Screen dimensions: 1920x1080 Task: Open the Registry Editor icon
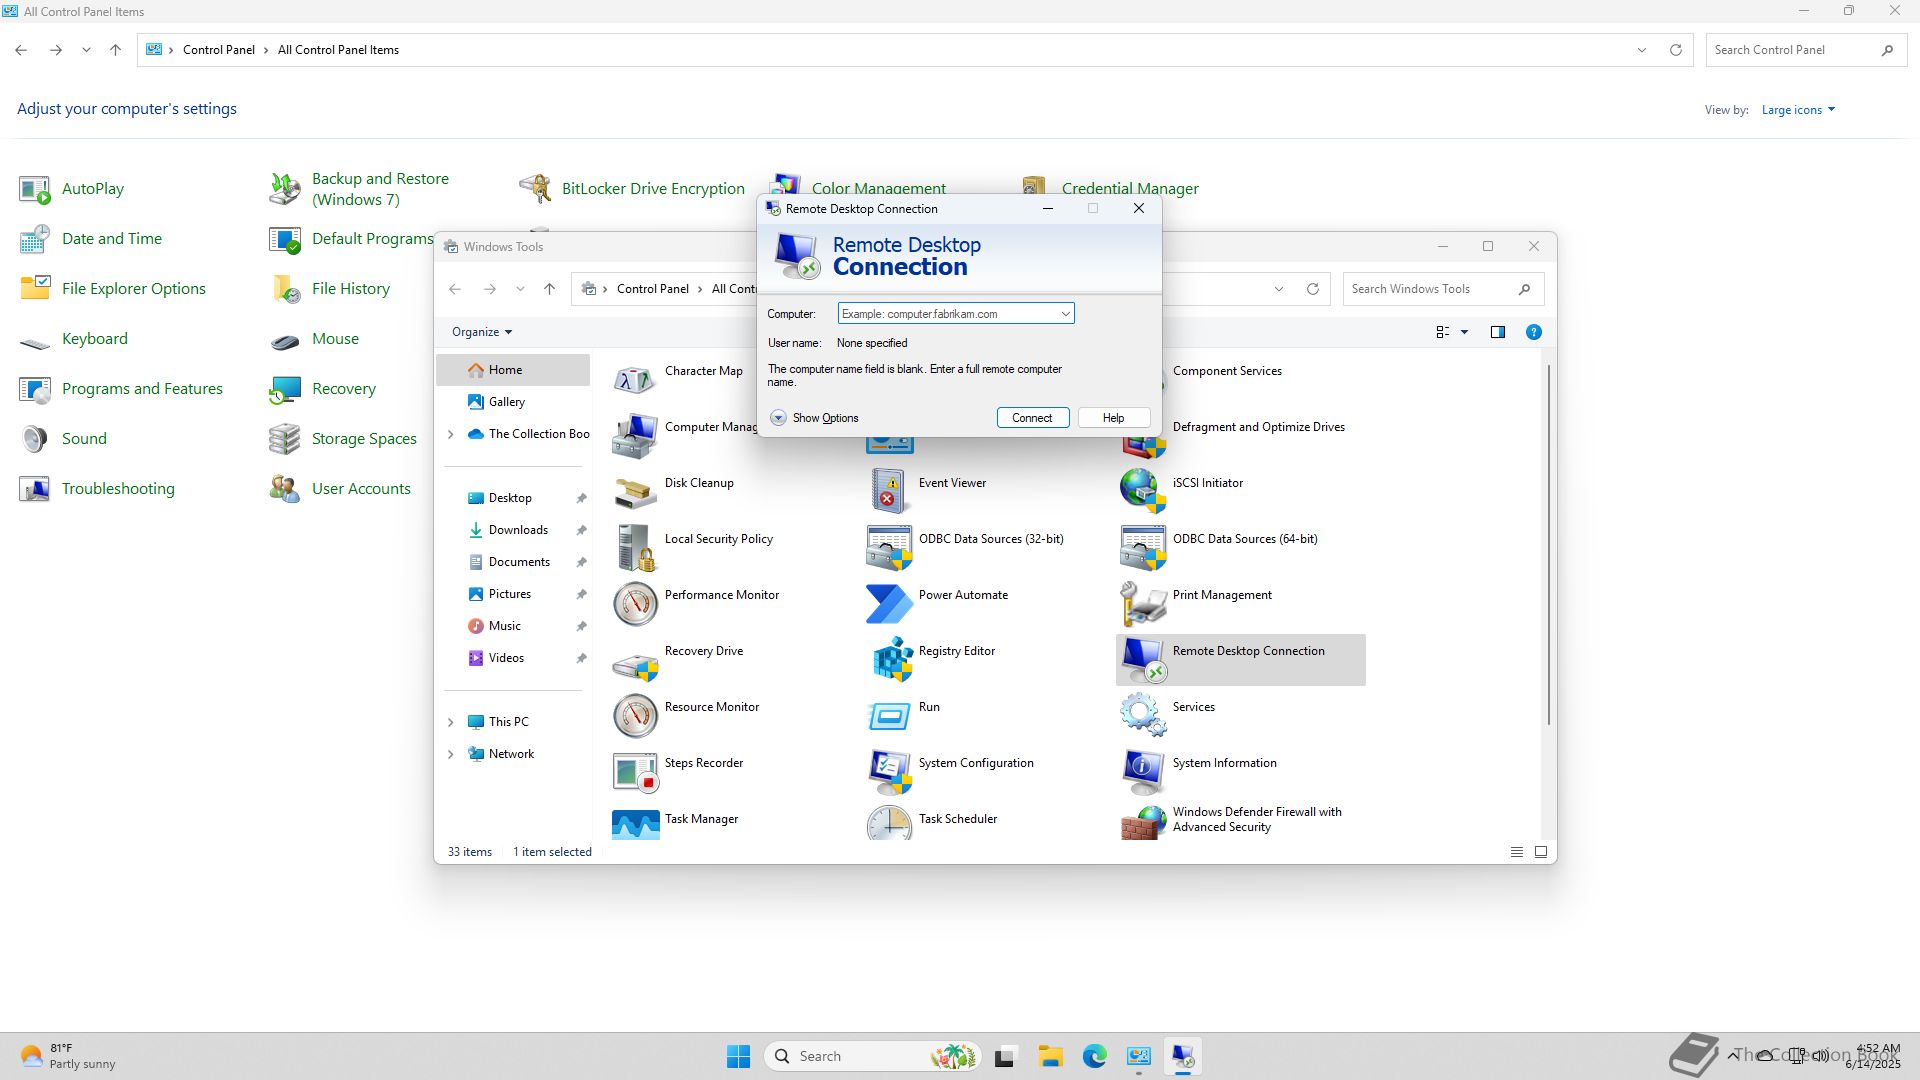891,659
